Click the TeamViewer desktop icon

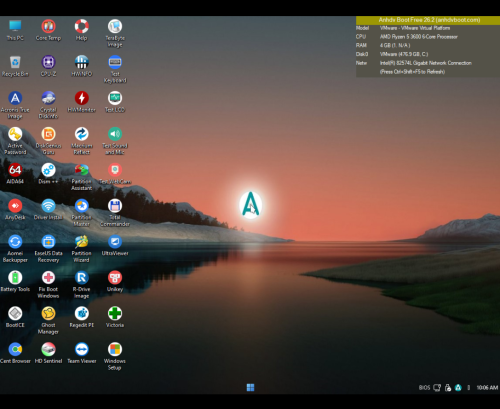(x=82, y=353)
